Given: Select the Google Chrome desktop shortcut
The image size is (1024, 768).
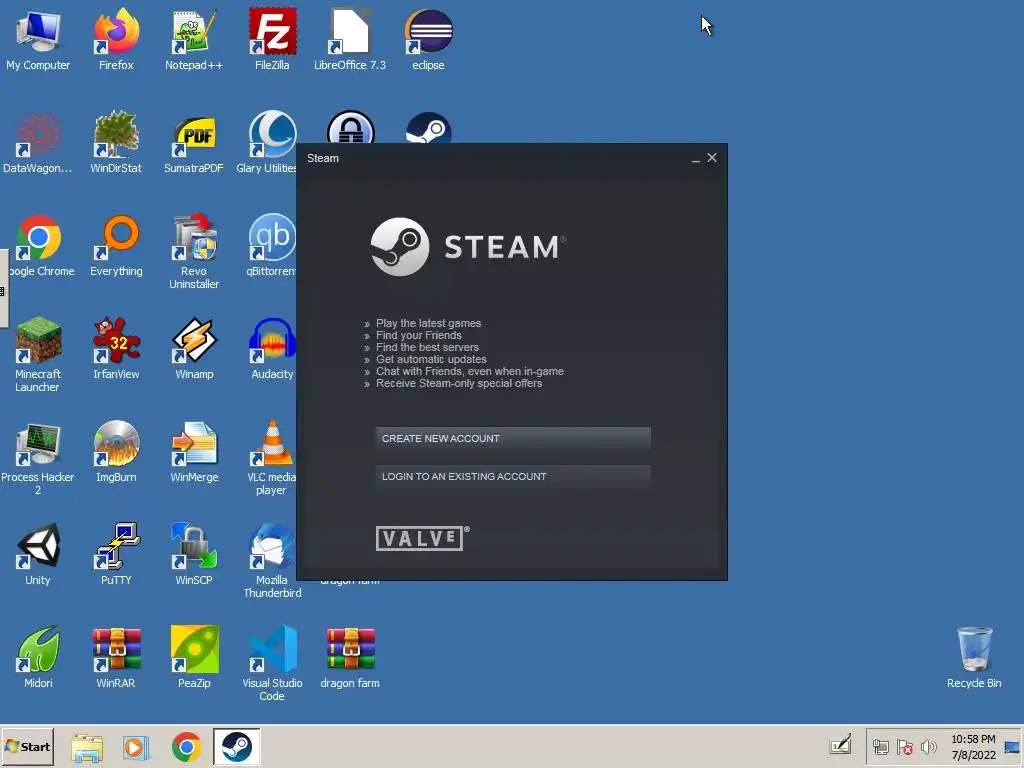Looking at the screenshot, I should [39, 246].
